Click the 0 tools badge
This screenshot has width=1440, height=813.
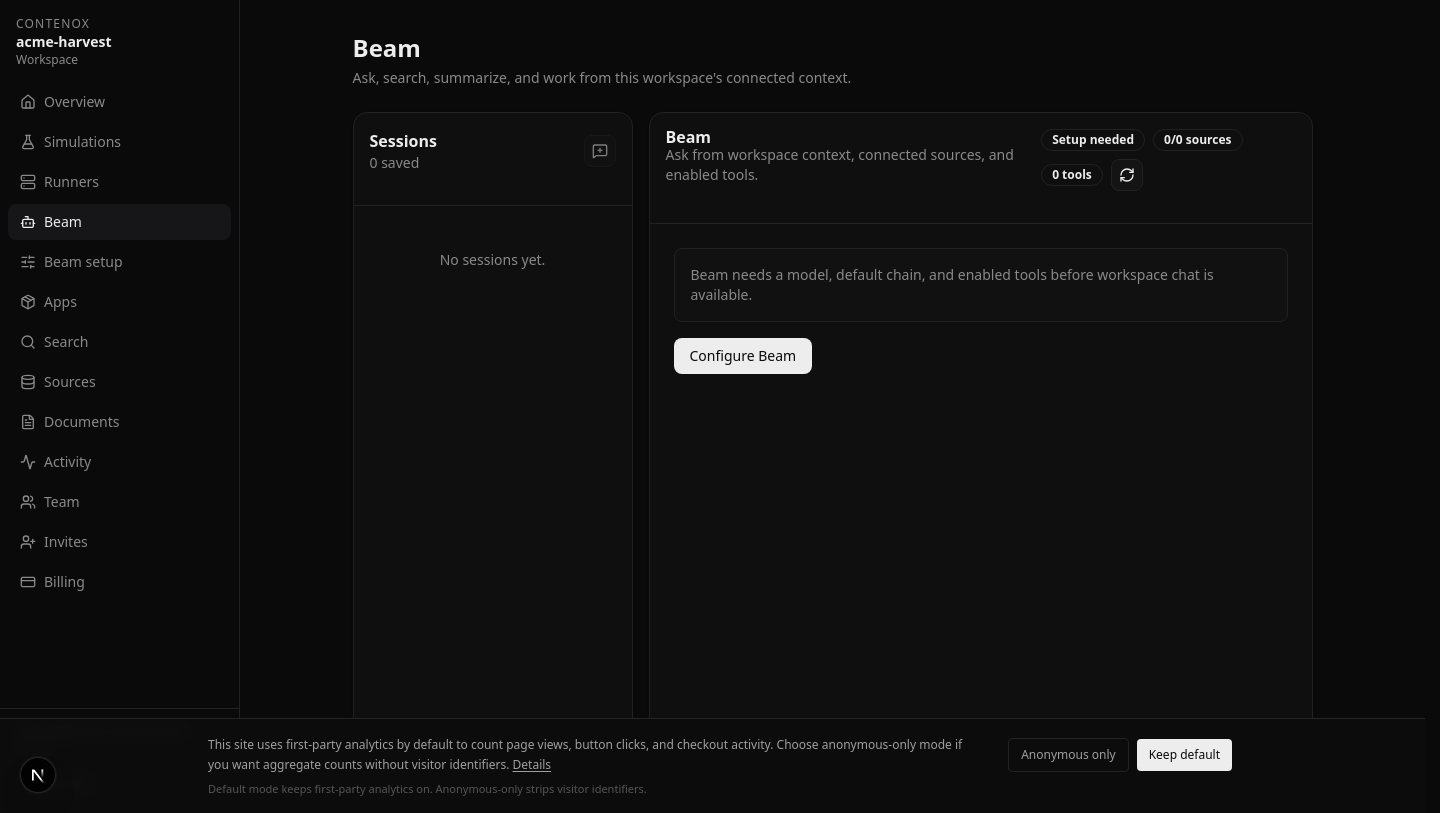[x=1072, y=175]
